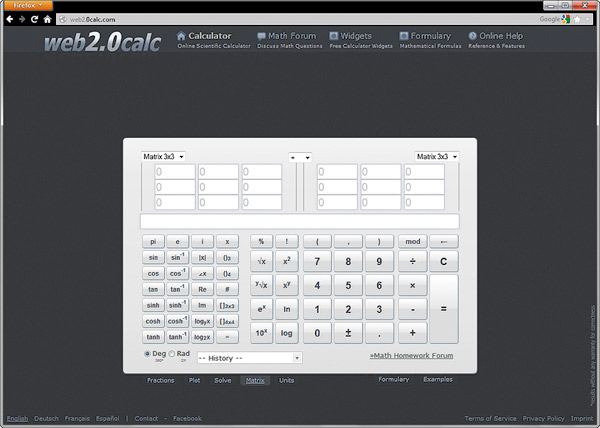Image resolution: width=600 pixels, height=428 pixels.
Task: Click the percent key
Action: (x=262, y=241)
